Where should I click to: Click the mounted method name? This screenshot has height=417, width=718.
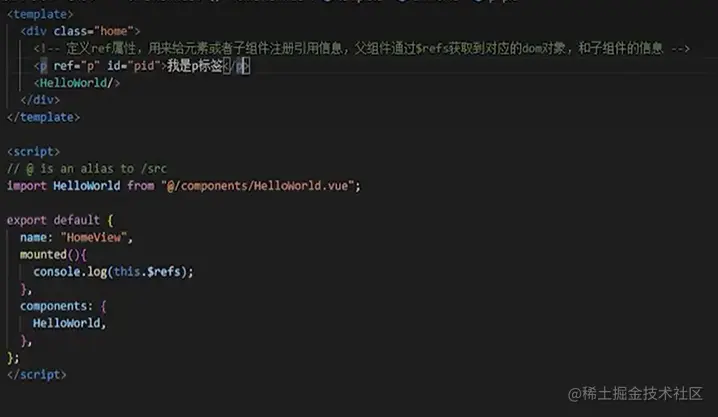tap(43, 255)
